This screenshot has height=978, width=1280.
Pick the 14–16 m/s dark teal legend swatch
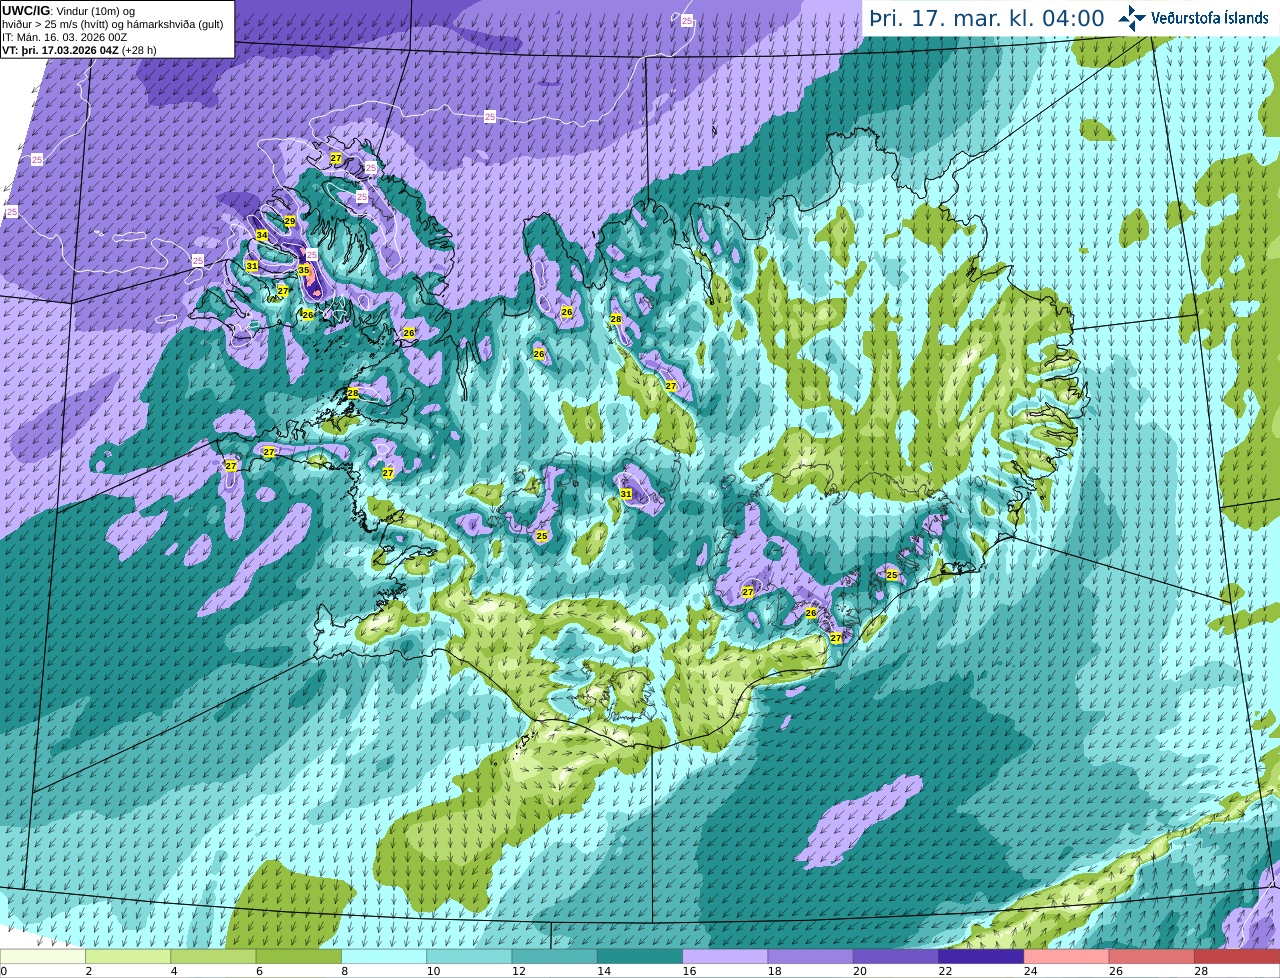click(640, 957)
